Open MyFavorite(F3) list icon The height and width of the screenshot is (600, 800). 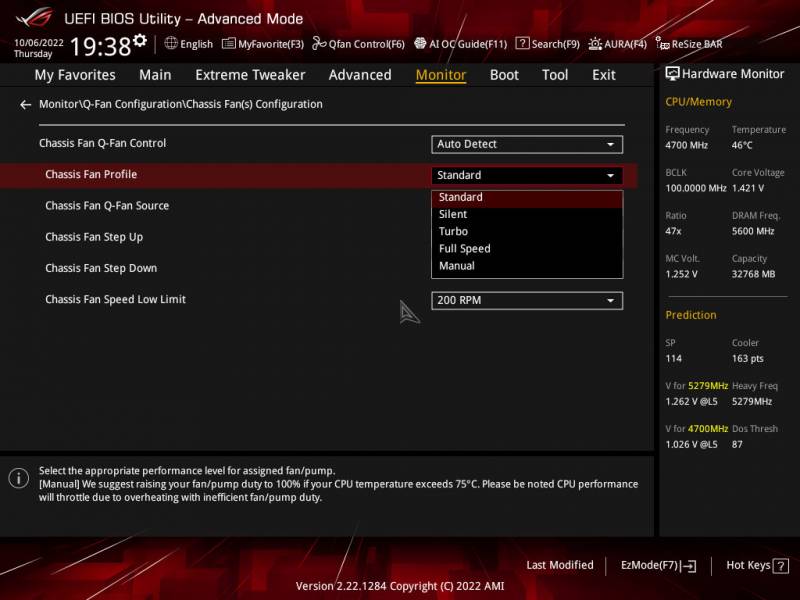(229, 44)
